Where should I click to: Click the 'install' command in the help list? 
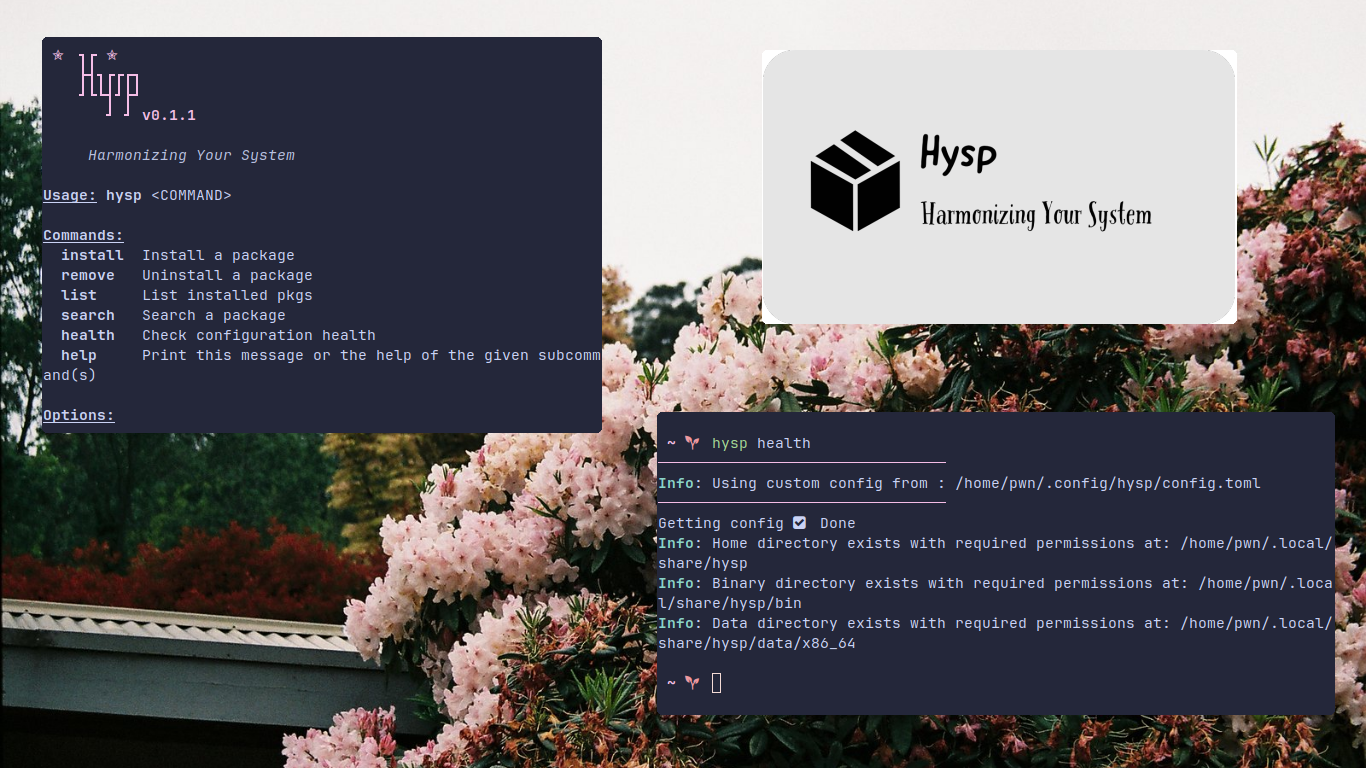pyautogui.click(x=92, y=255)
